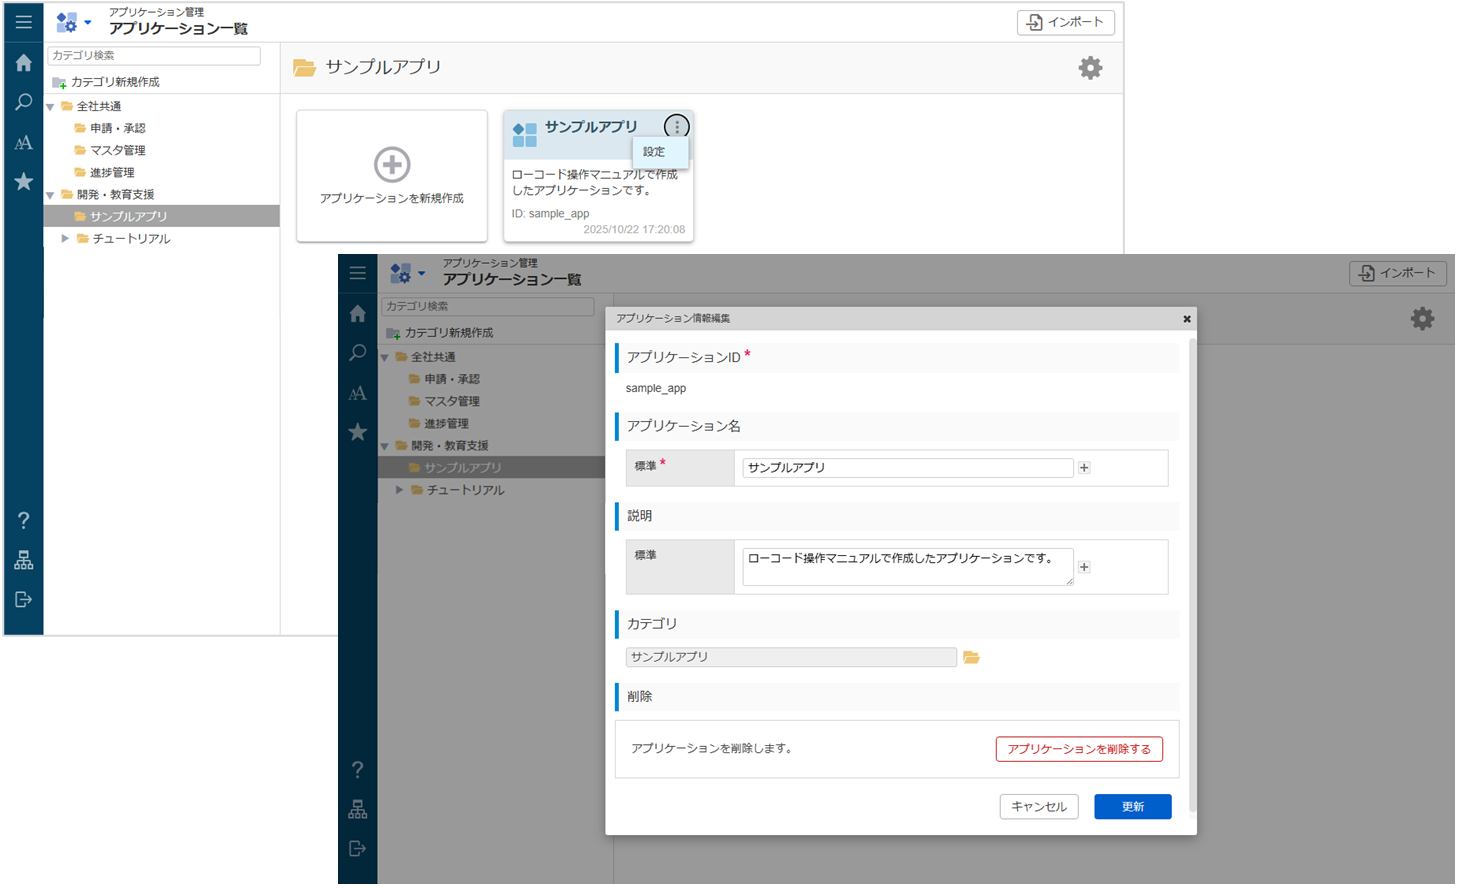Viewport: 1459px width, 888px height.
Task: Select the マスタ管理 category in the tree
Action: tap(117, 150)
